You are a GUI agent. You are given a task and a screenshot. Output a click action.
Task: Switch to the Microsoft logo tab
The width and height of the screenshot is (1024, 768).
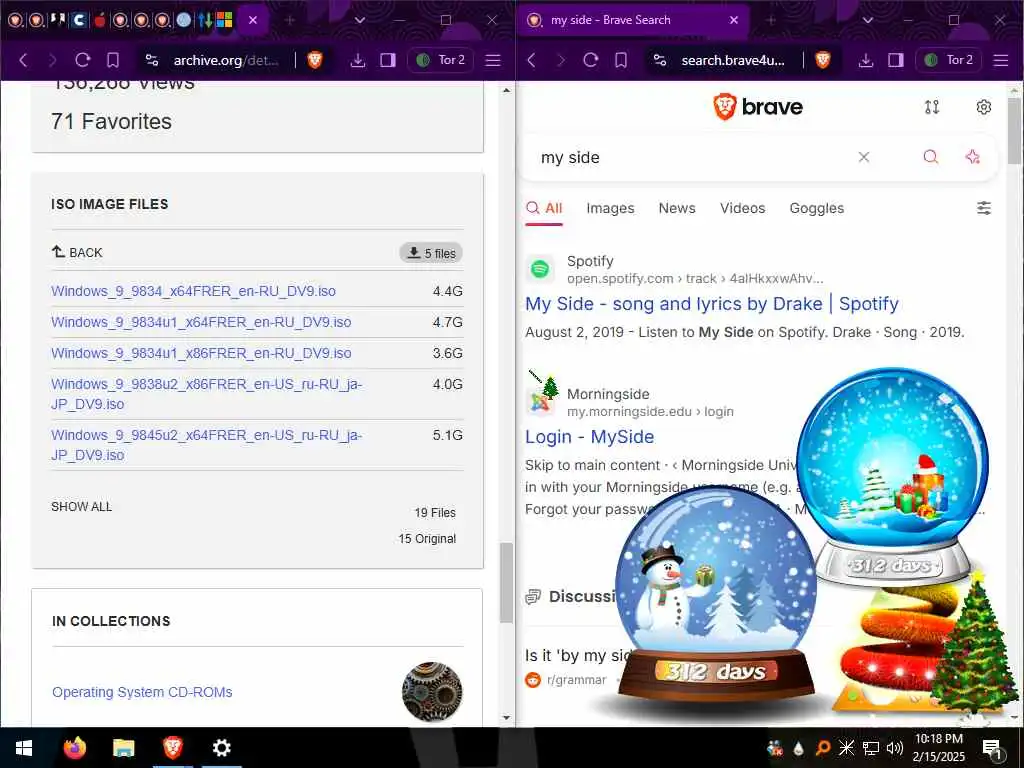tap(225, 20)
